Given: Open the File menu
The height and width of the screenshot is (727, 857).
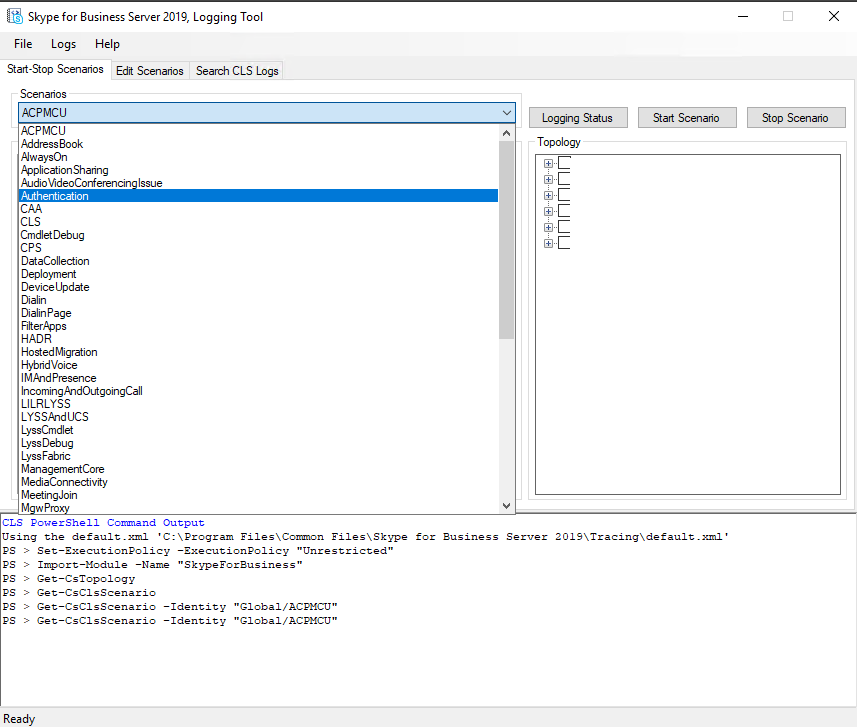Looking at the screenshot, I should coord(23,44).
